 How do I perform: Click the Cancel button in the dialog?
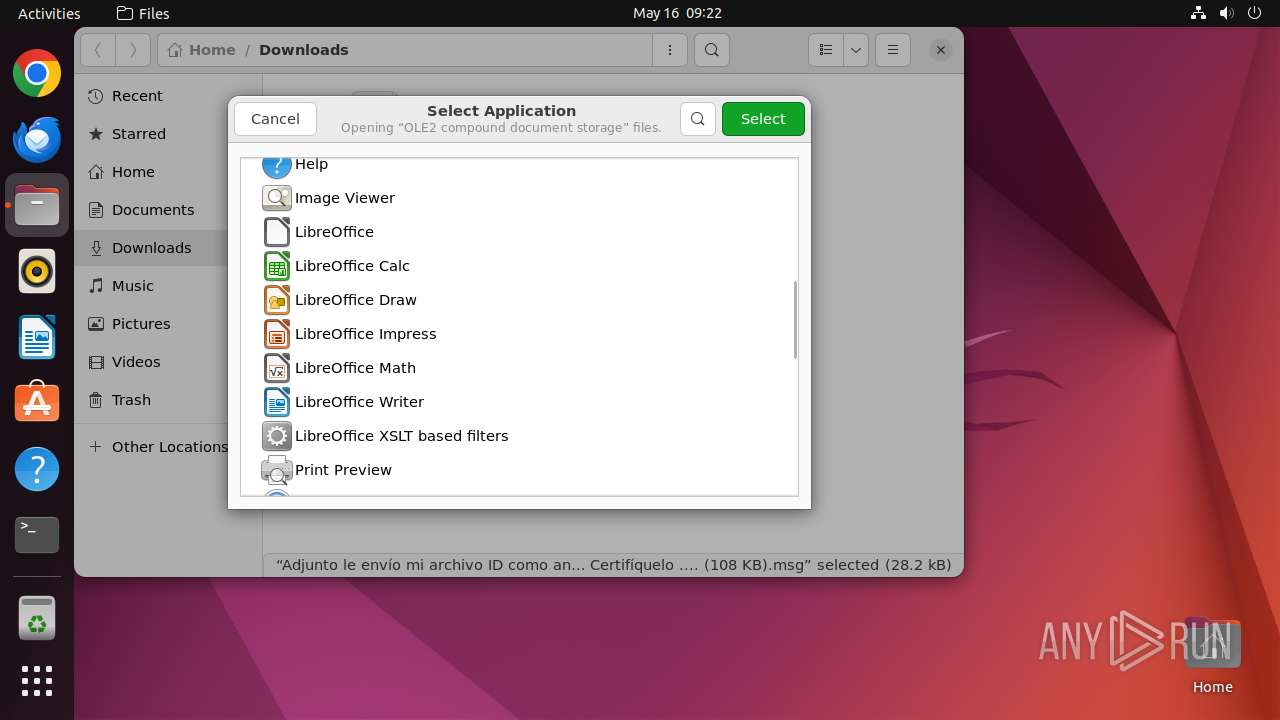[275, 119]
